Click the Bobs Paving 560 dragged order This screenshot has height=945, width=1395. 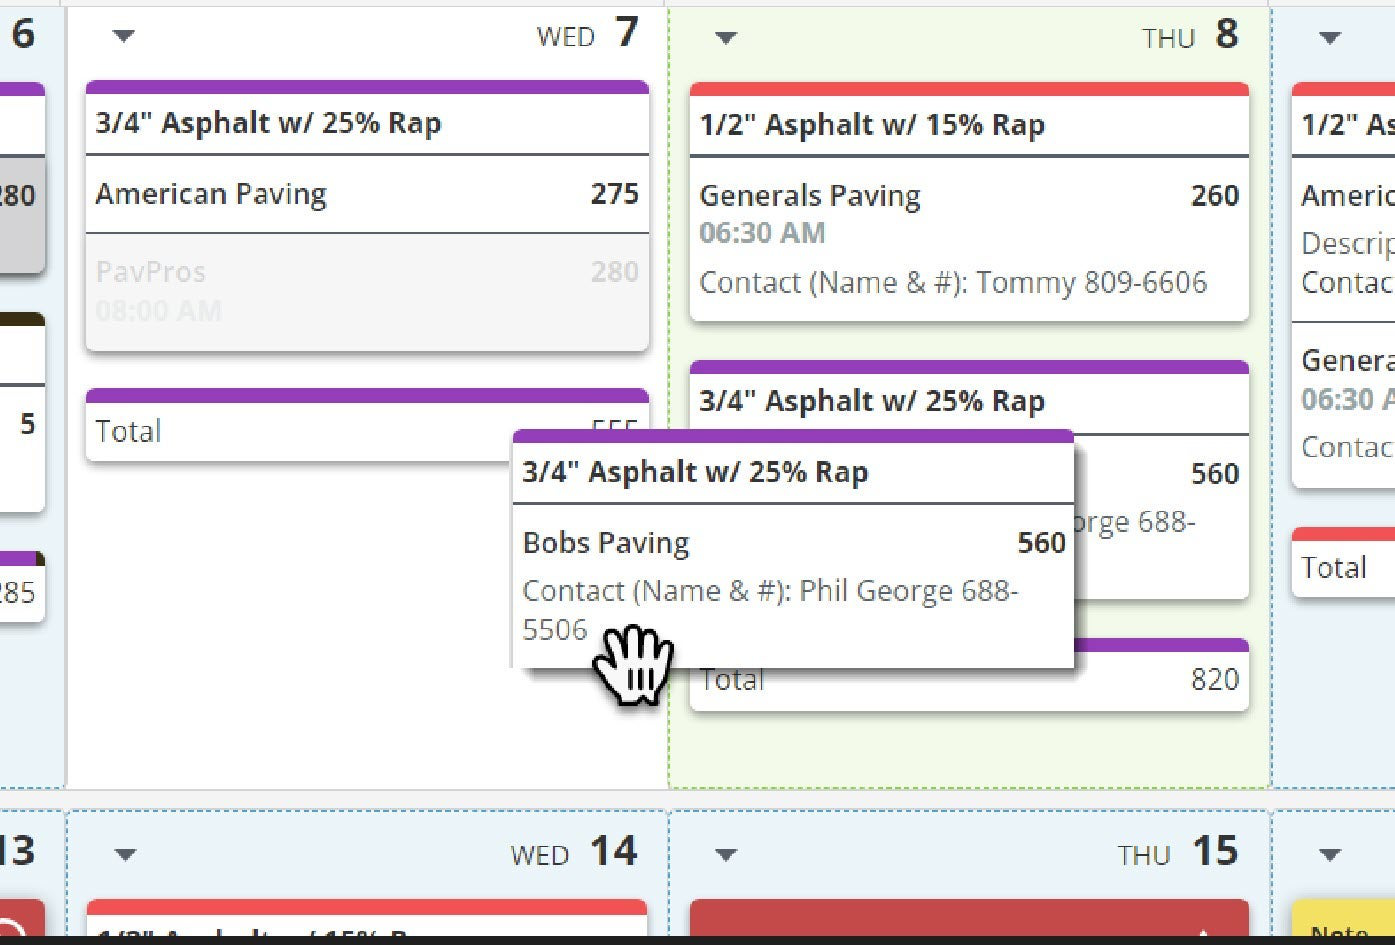coord(793,585)
